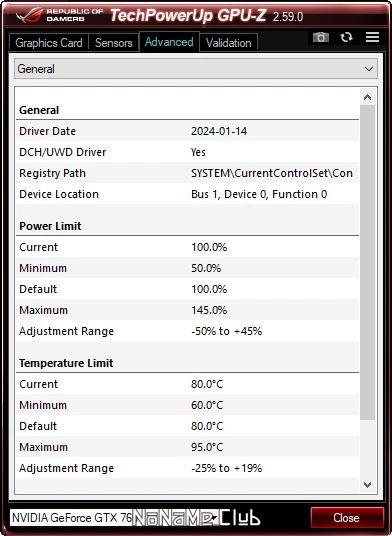Expand the General category dropdown
This screenshot has height=536, width=392.
(x=196, y=69)
